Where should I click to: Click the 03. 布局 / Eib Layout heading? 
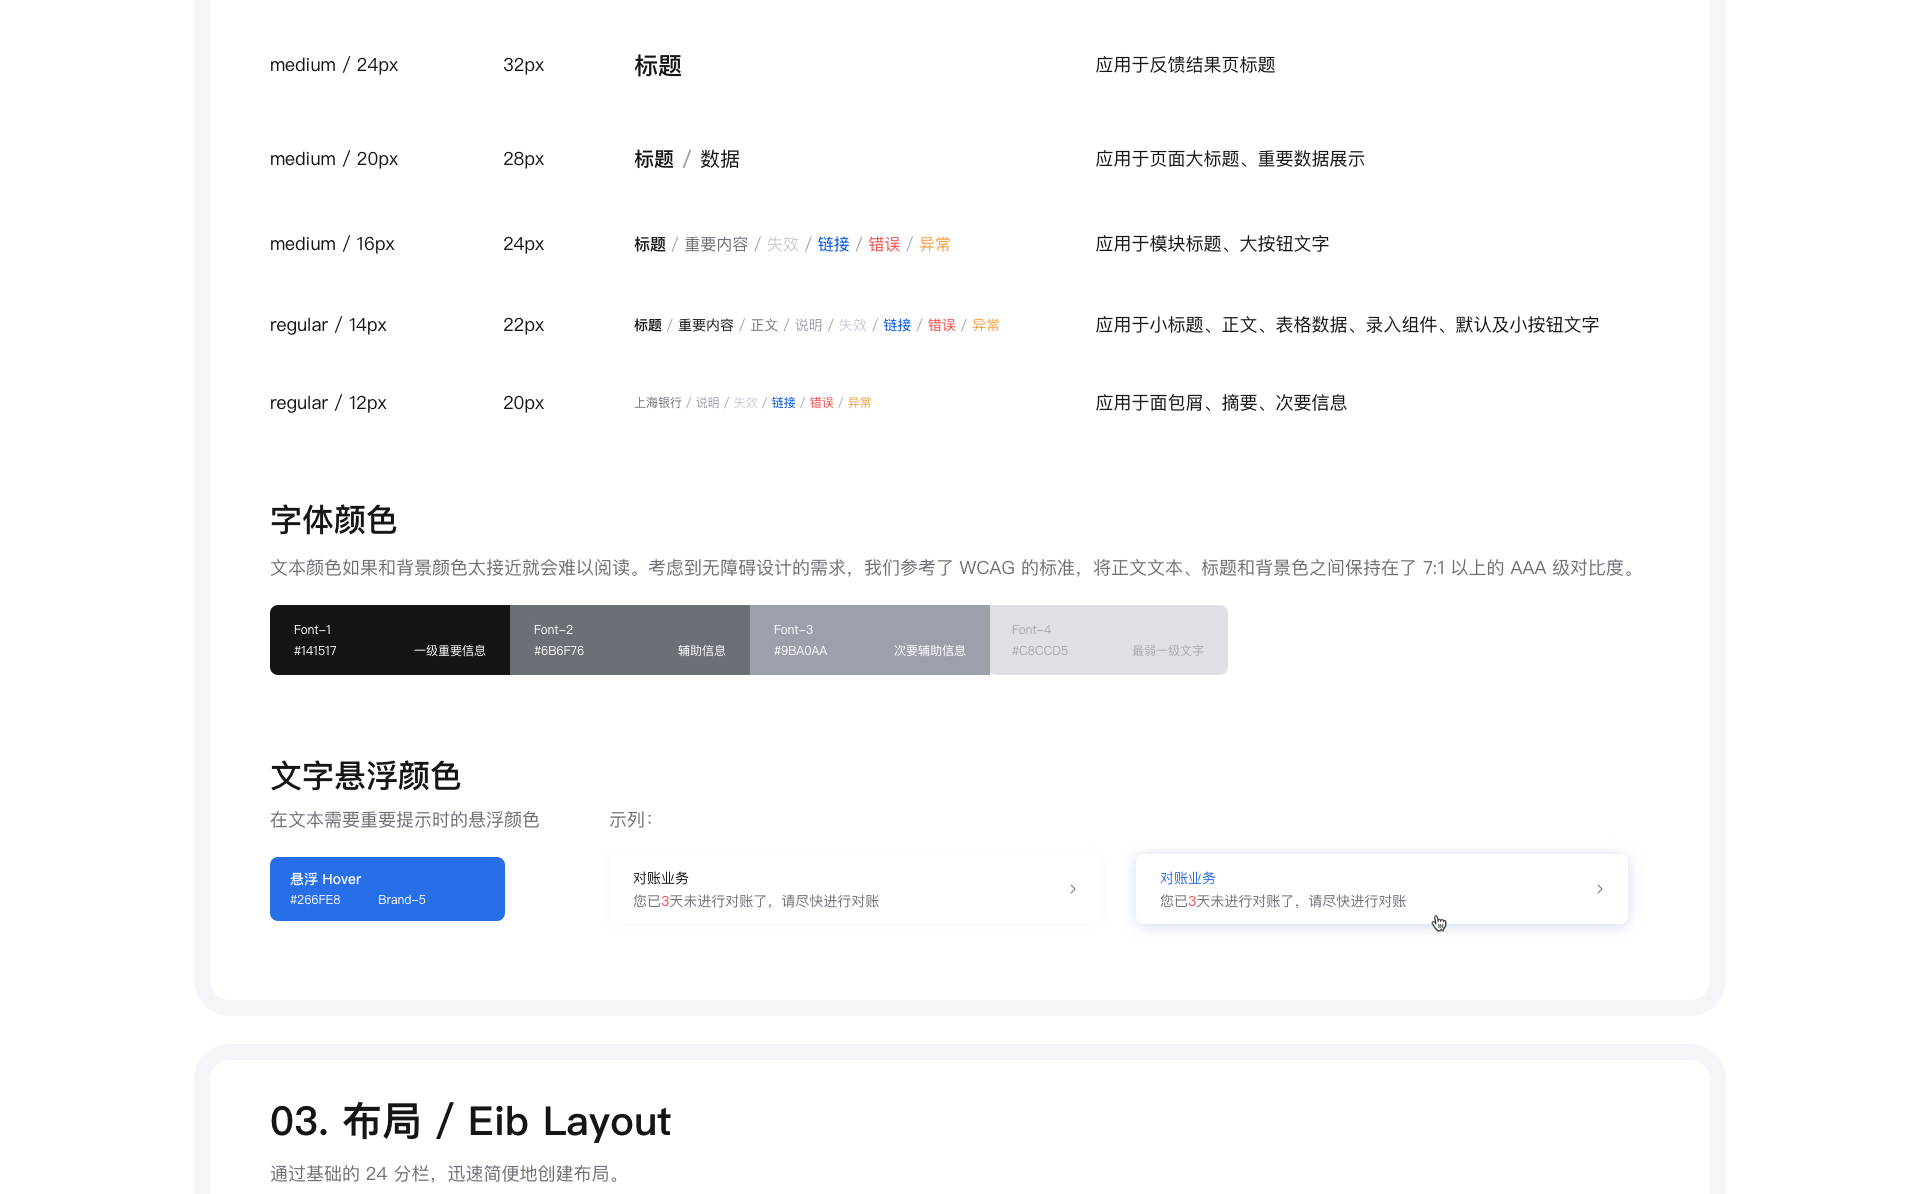click(x=470, y=1121)
